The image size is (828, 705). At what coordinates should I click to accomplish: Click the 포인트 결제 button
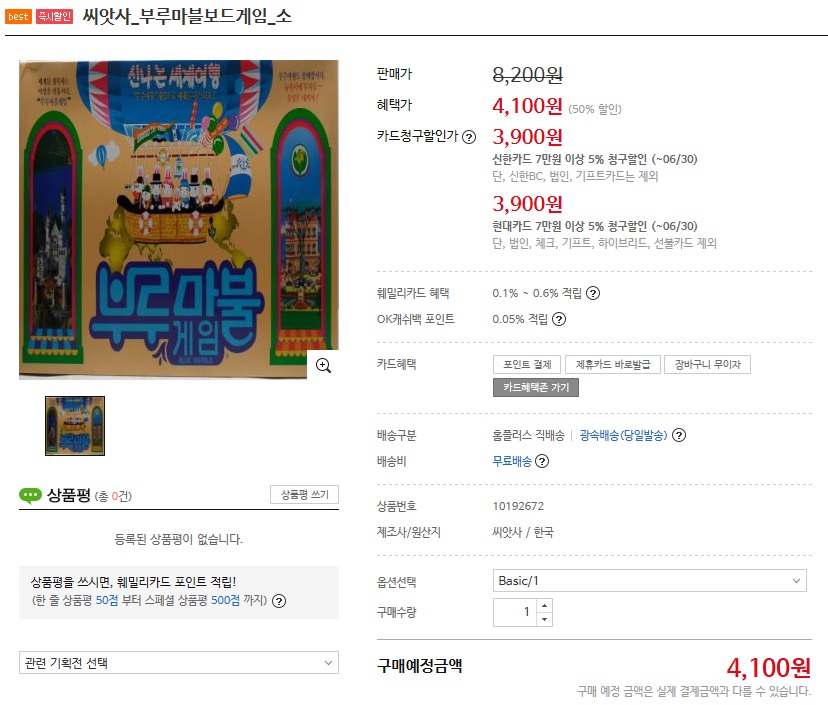coord(527,364)
